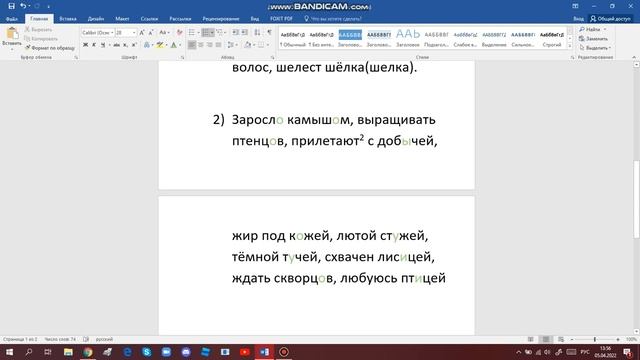Switch to the Дизайн tab

point(96,19)
